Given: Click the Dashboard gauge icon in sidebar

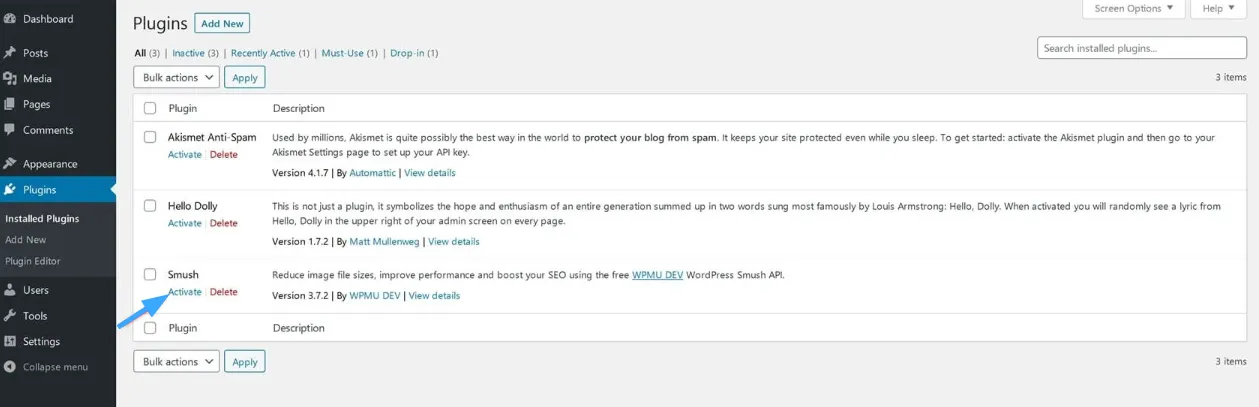Looking at the screenshot, I should point(10,19).
